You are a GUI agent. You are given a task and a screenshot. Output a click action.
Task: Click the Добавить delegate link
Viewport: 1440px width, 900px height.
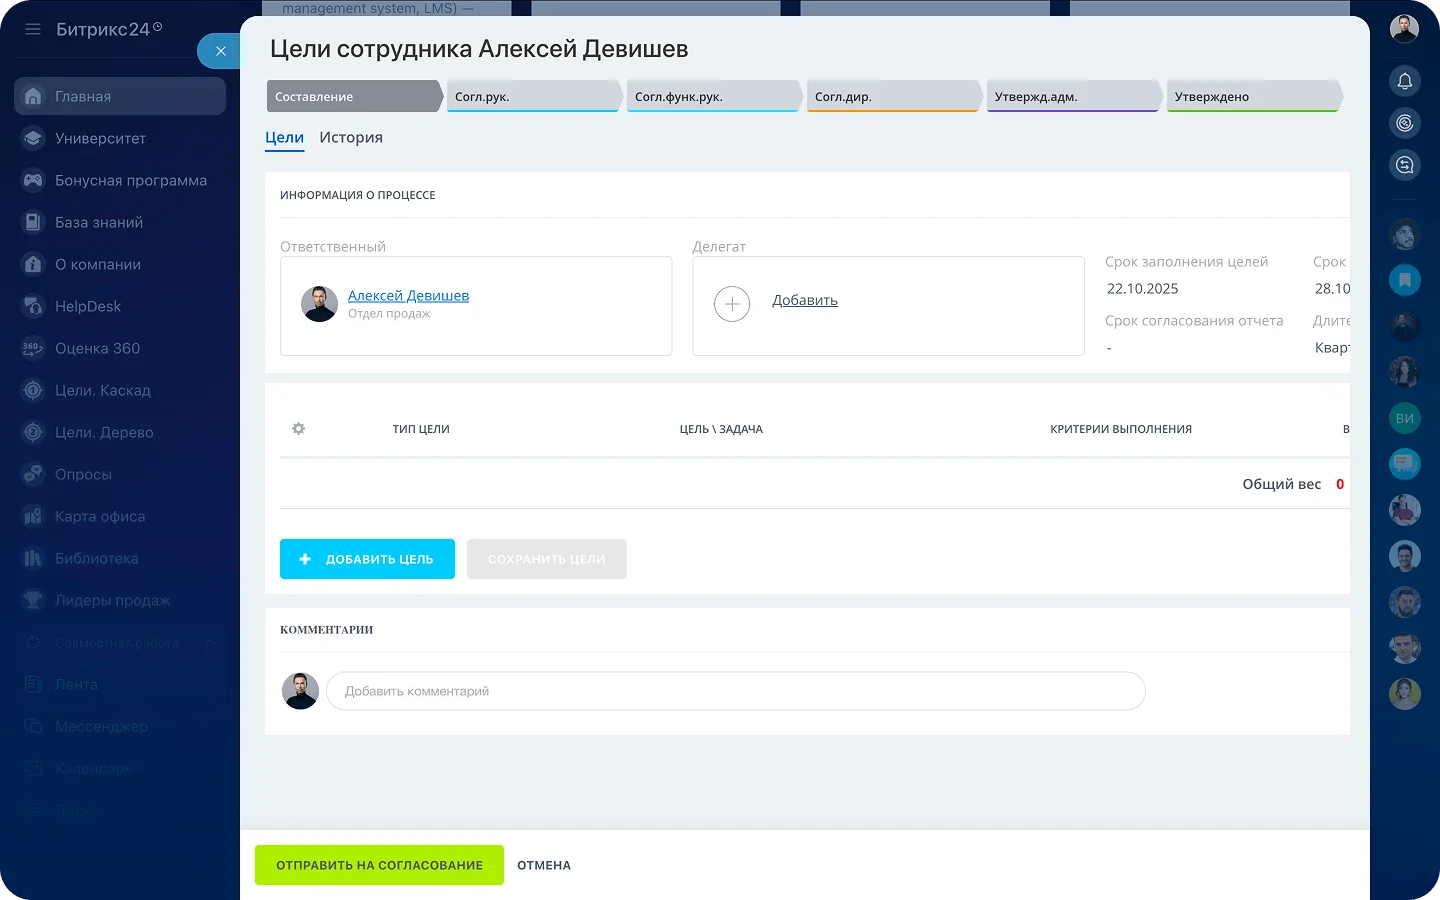point(805,300)
